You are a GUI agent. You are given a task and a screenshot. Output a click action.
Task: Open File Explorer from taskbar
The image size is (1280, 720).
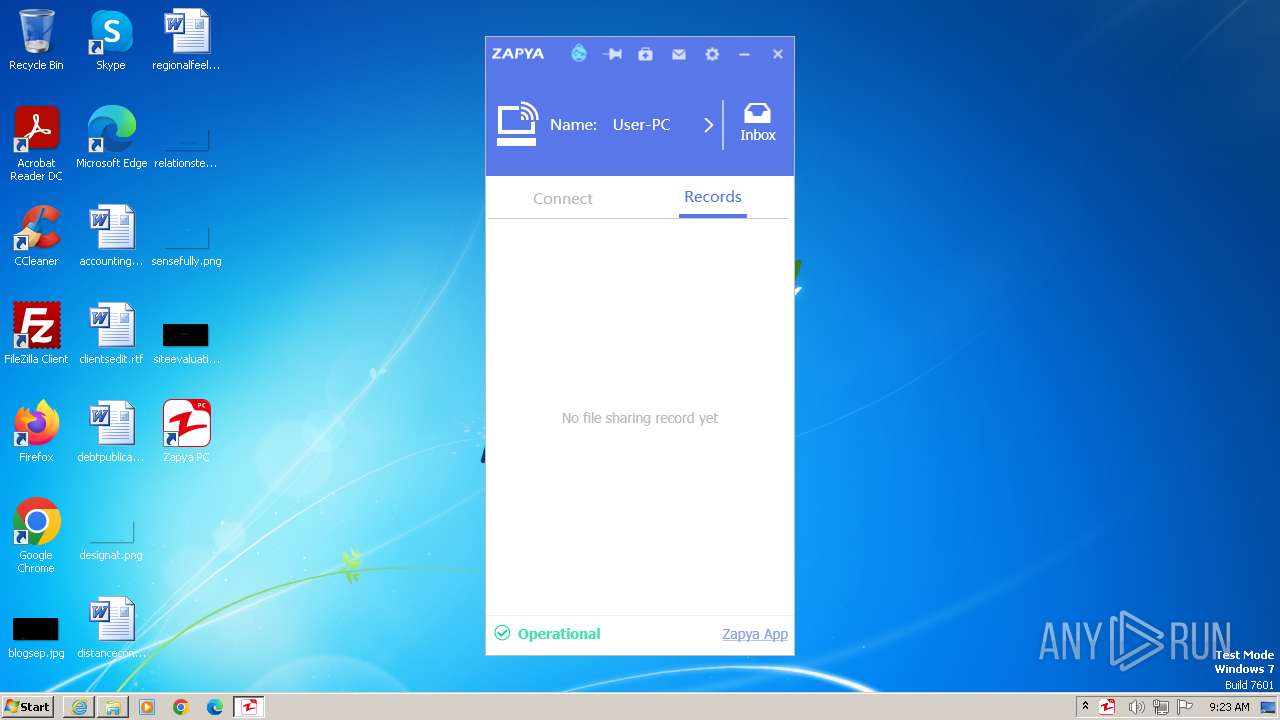click(x=113, y=707)
